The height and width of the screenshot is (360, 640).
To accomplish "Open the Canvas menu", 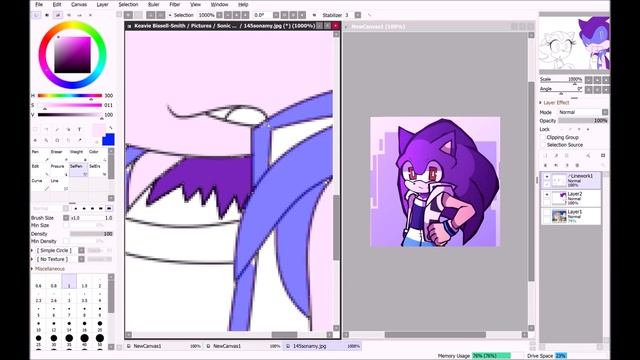I will click(79, 4).
